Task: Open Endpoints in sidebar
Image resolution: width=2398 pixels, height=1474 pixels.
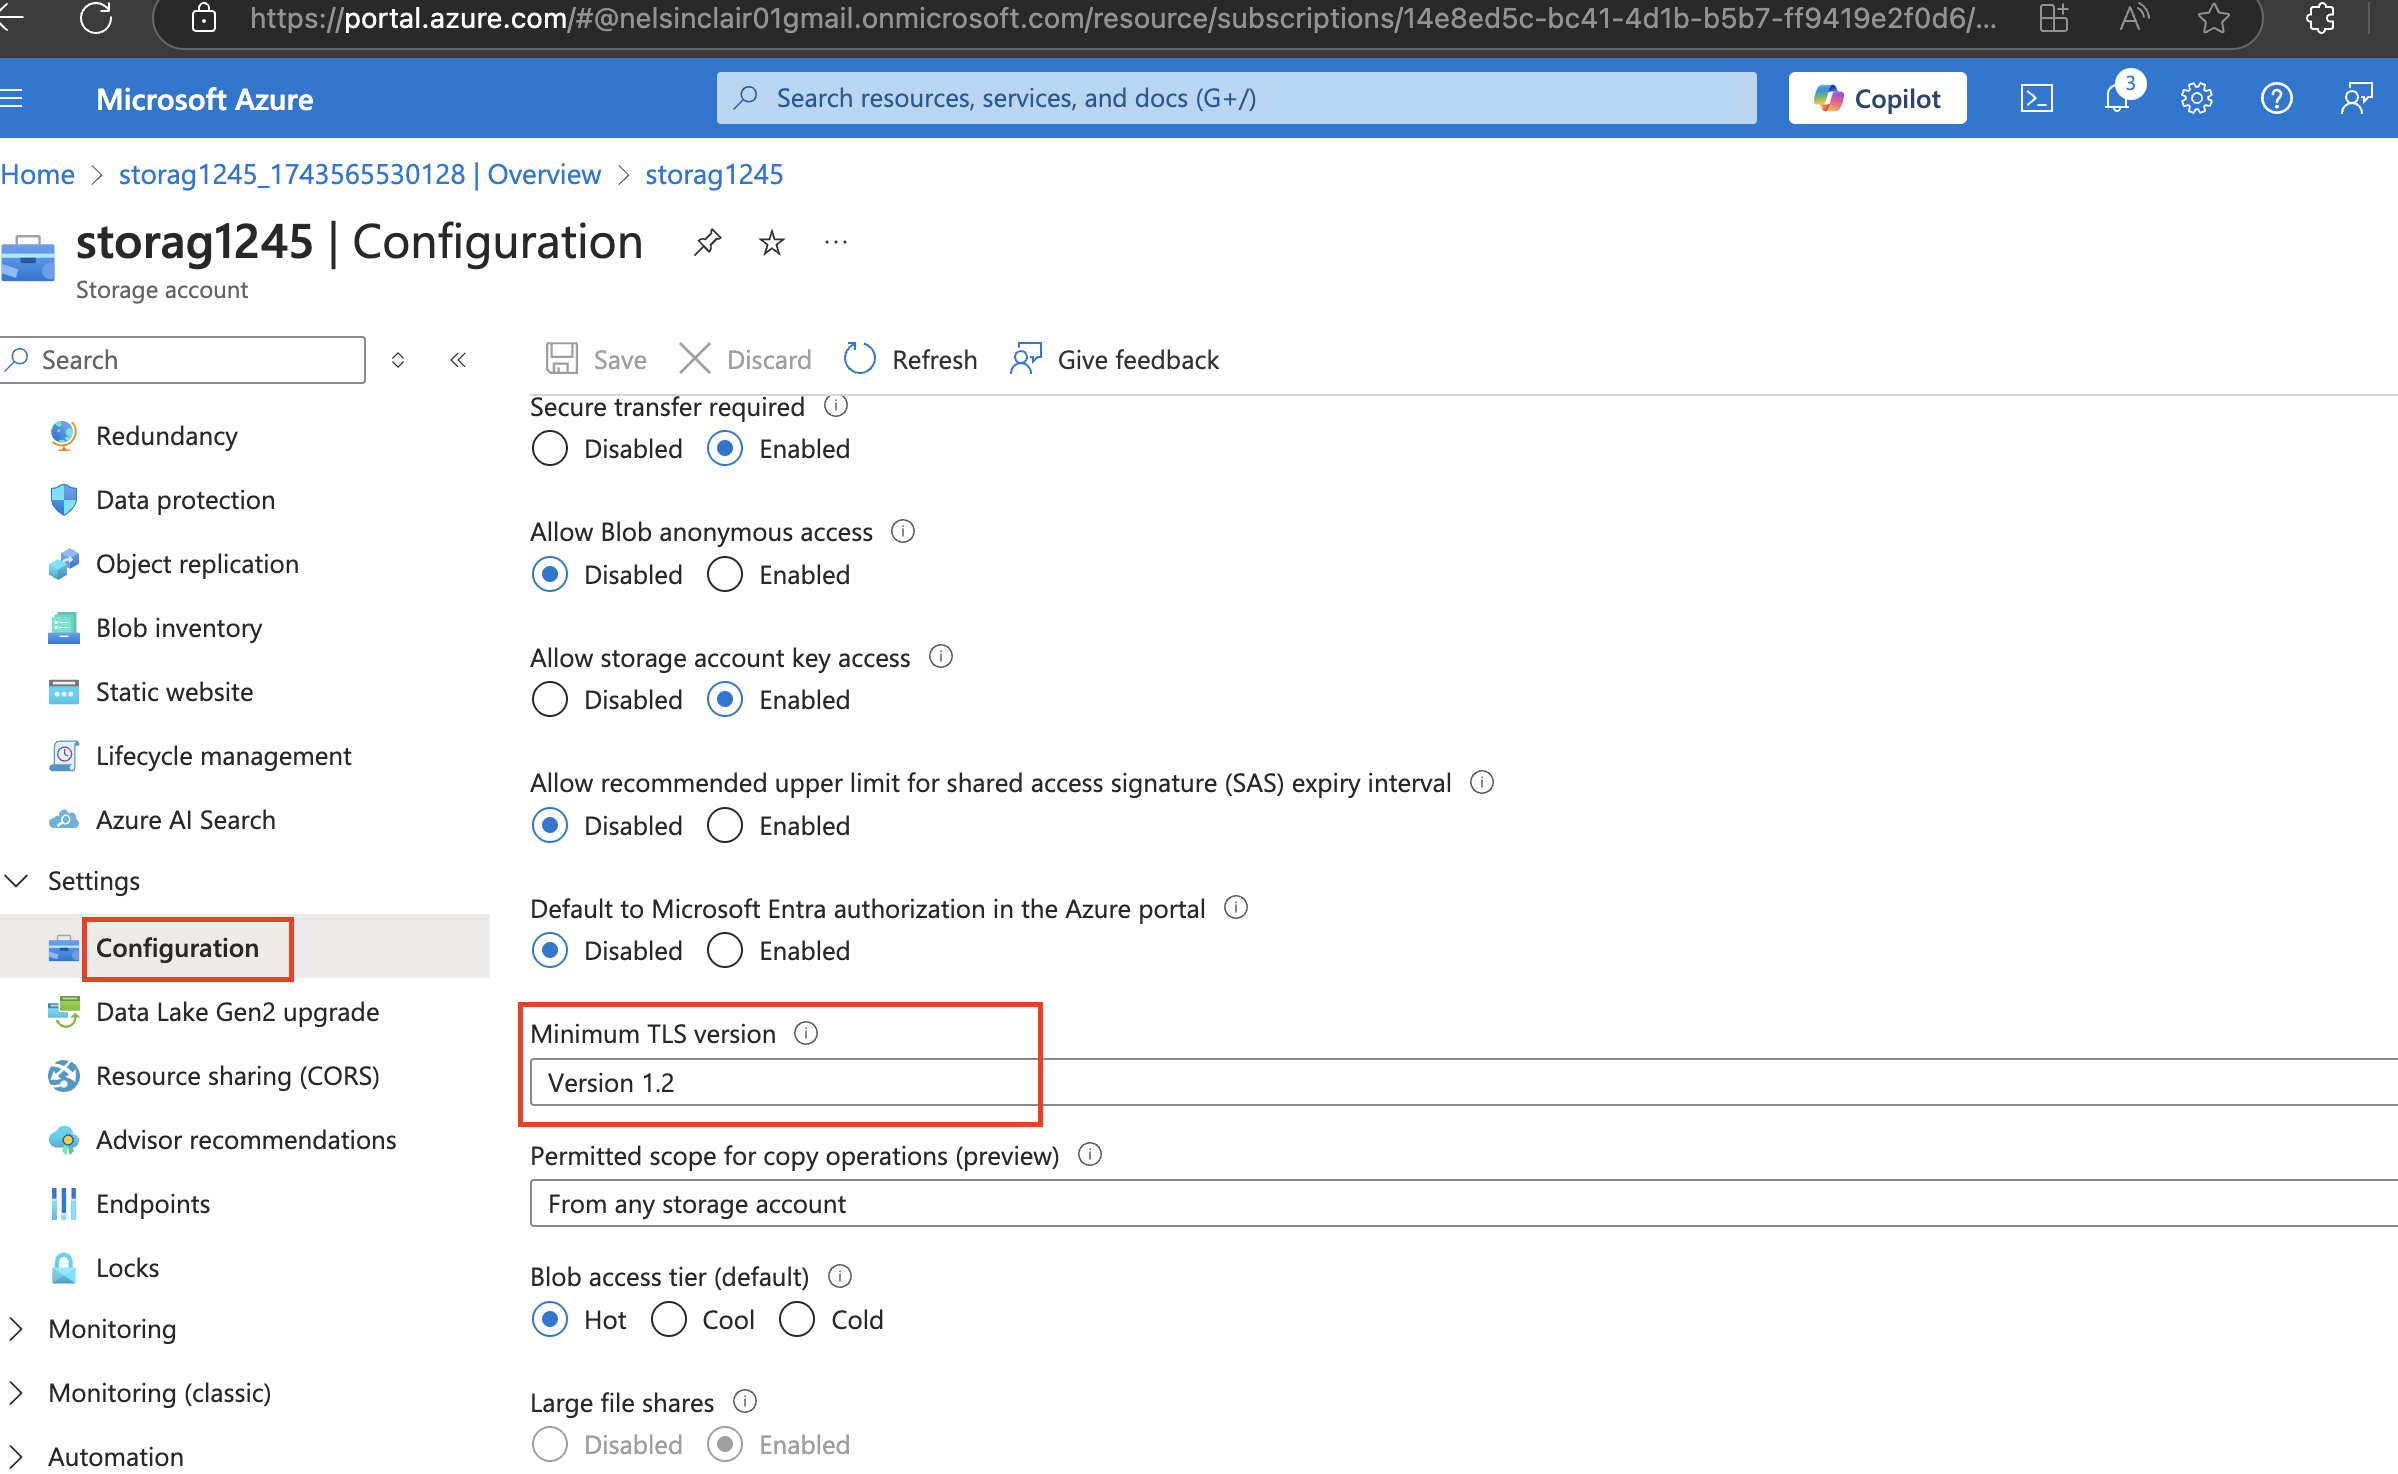Action: coord(153,1204)
